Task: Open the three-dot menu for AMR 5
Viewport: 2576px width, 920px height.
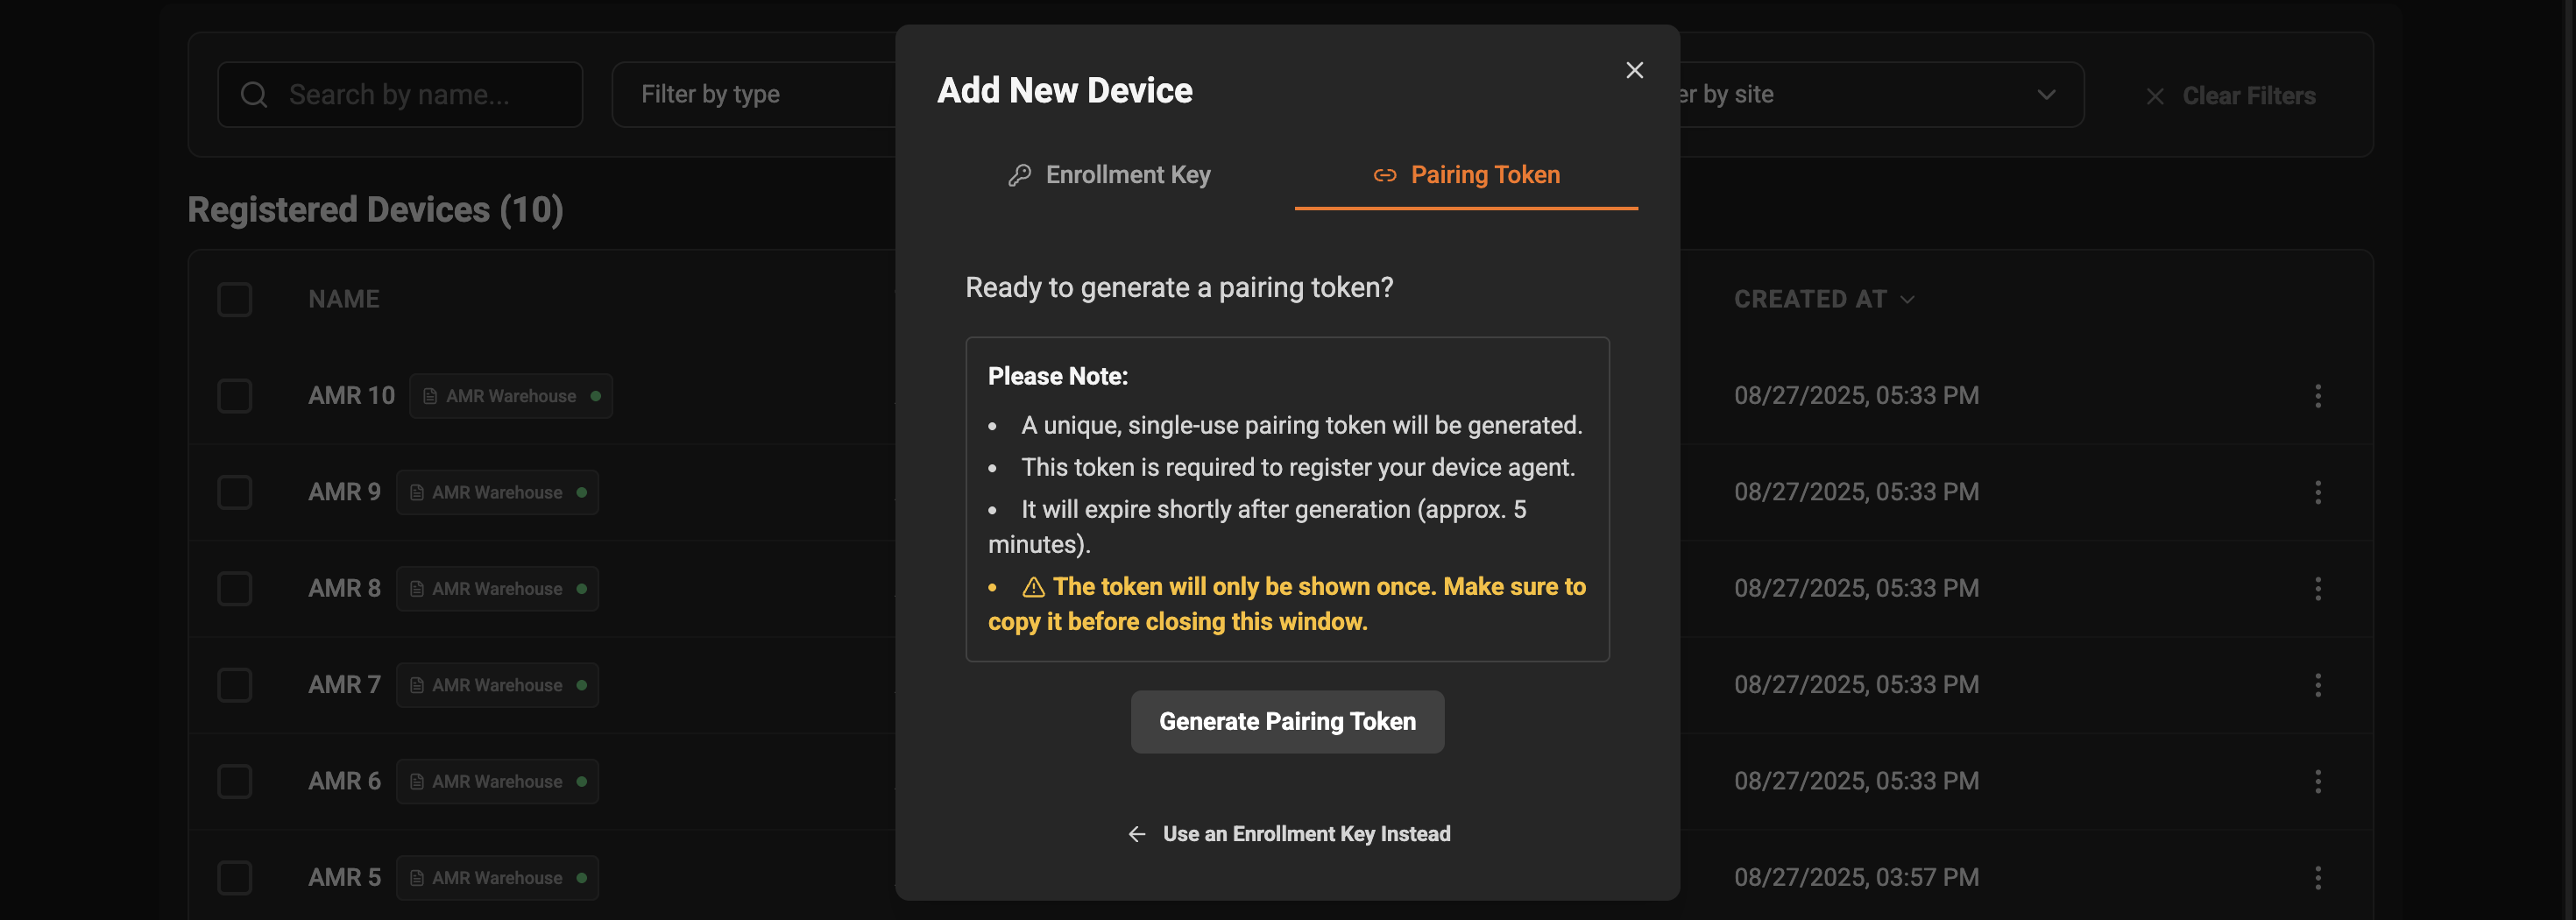Action: [2319, 878]
